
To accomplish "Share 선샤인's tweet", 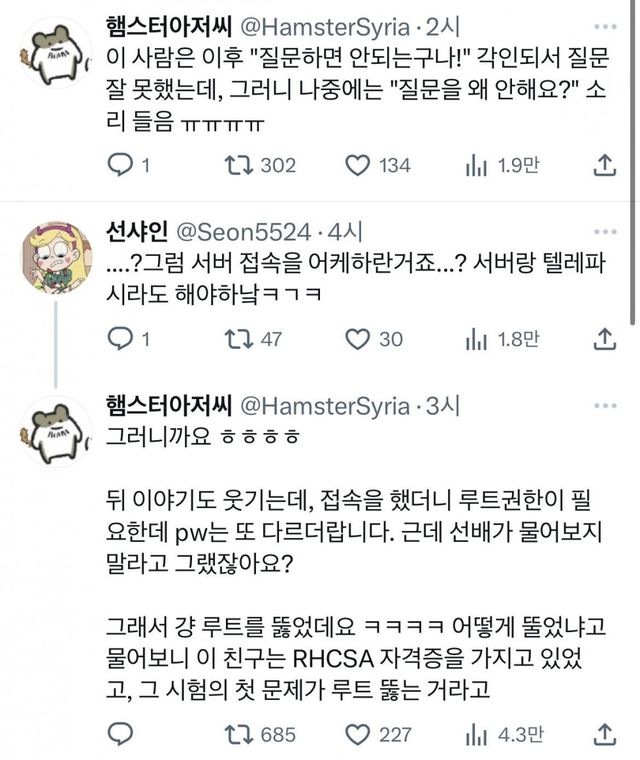I will (x=604, y=340).
